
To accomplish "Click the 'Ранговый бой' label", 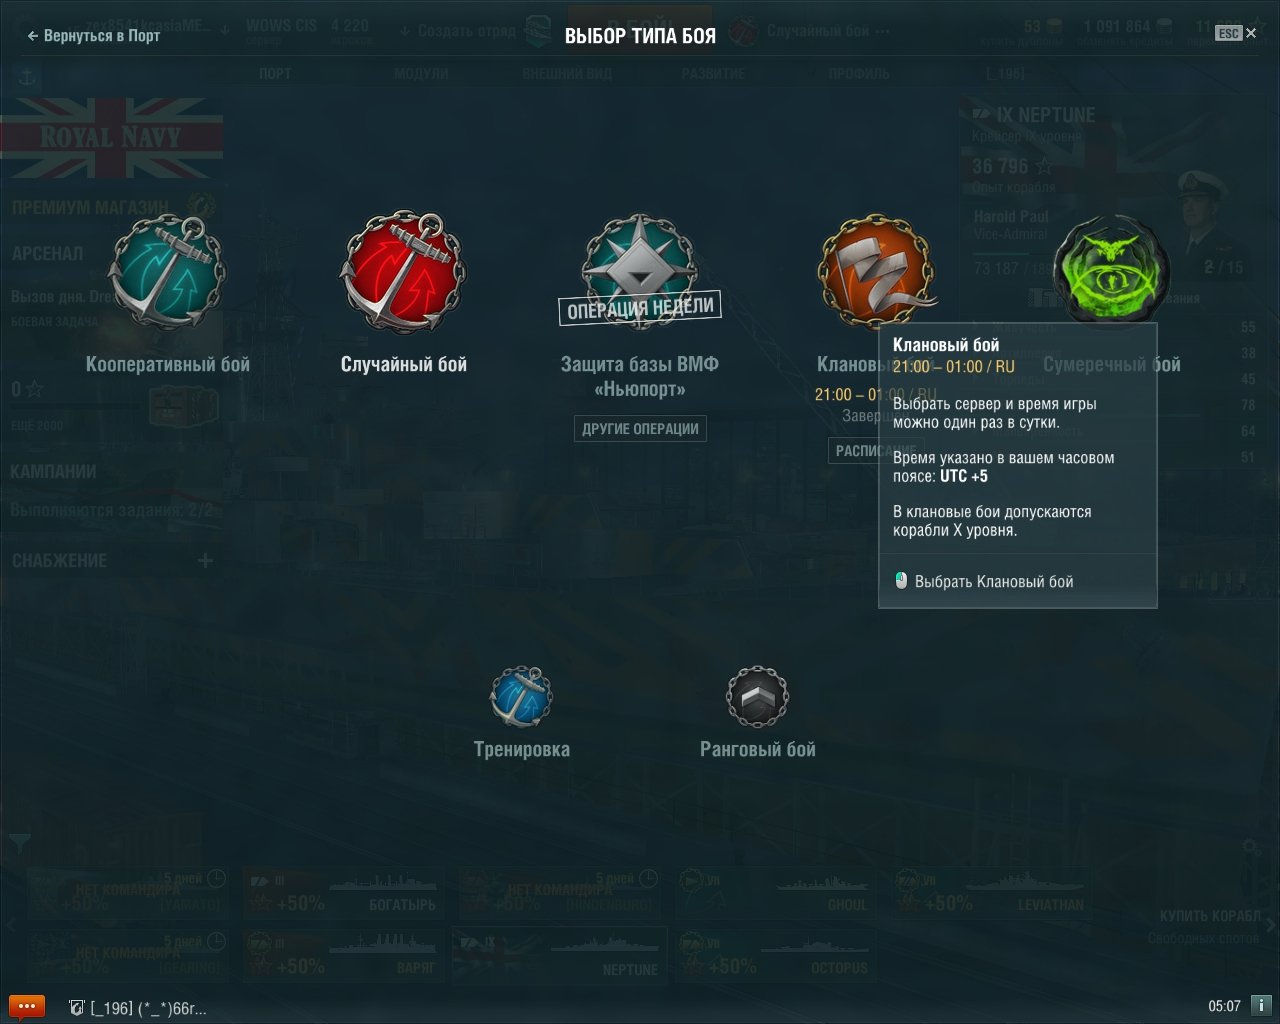I will pyautogui.click(x=758, y=749).
